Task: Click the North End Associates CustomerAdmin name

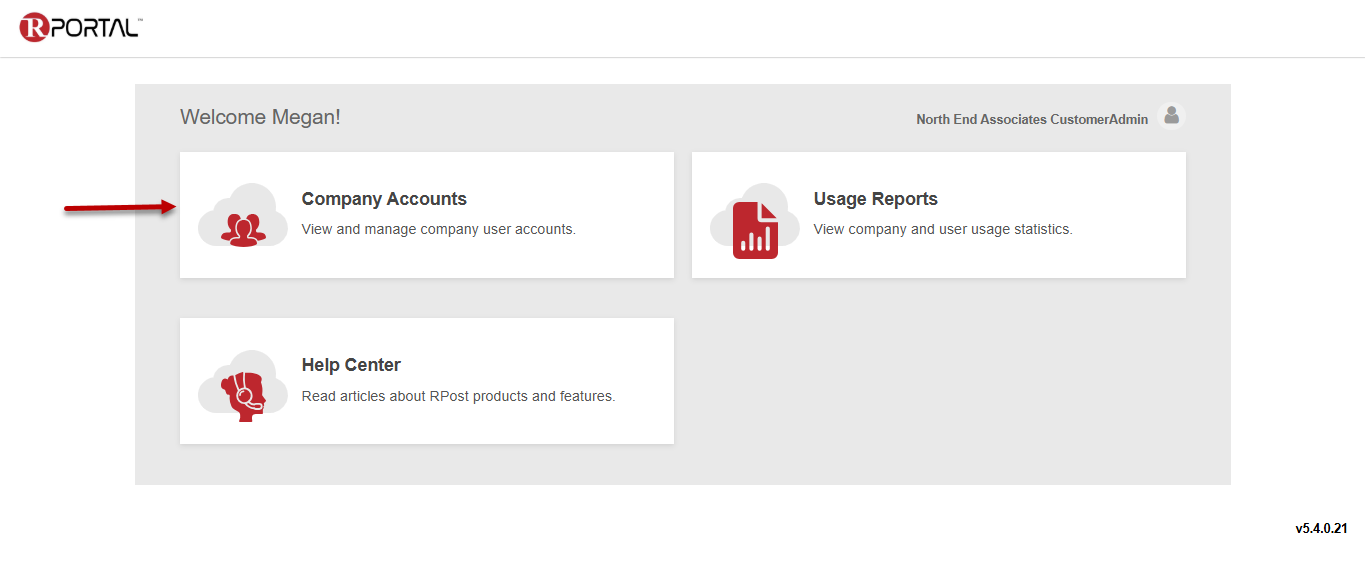Action: [1031, 119]
